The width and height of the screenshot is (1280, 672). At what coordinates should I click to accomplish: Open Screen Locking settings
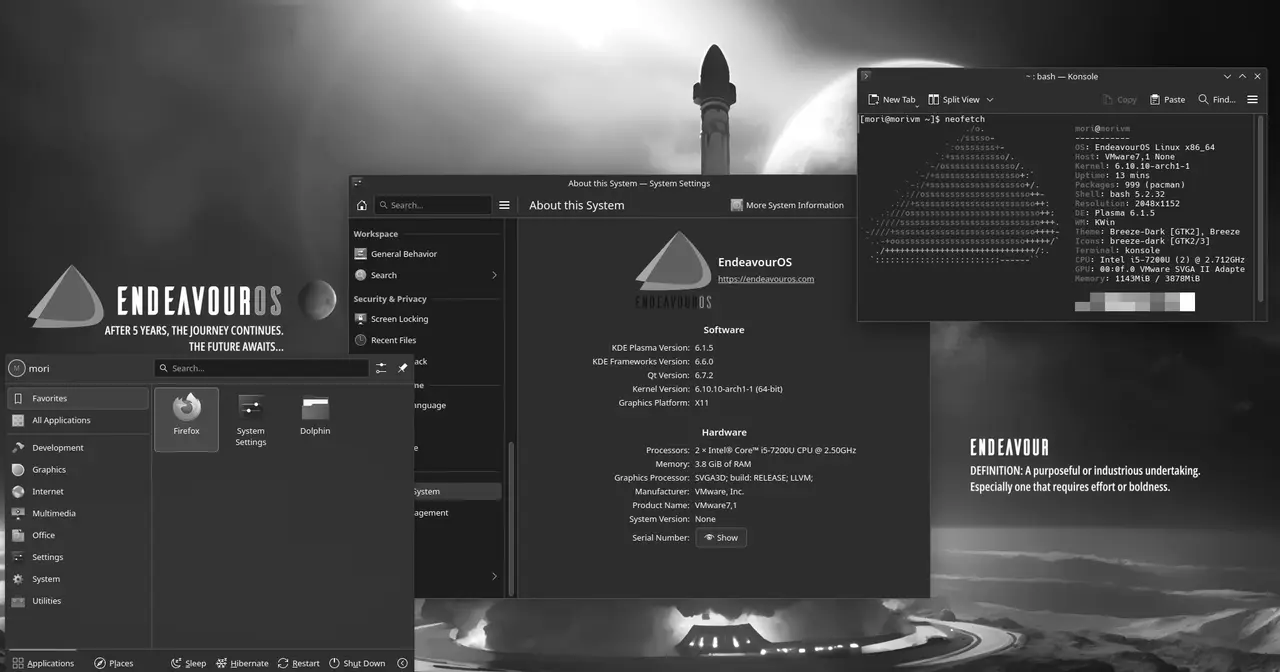click(x=427, y=319)
